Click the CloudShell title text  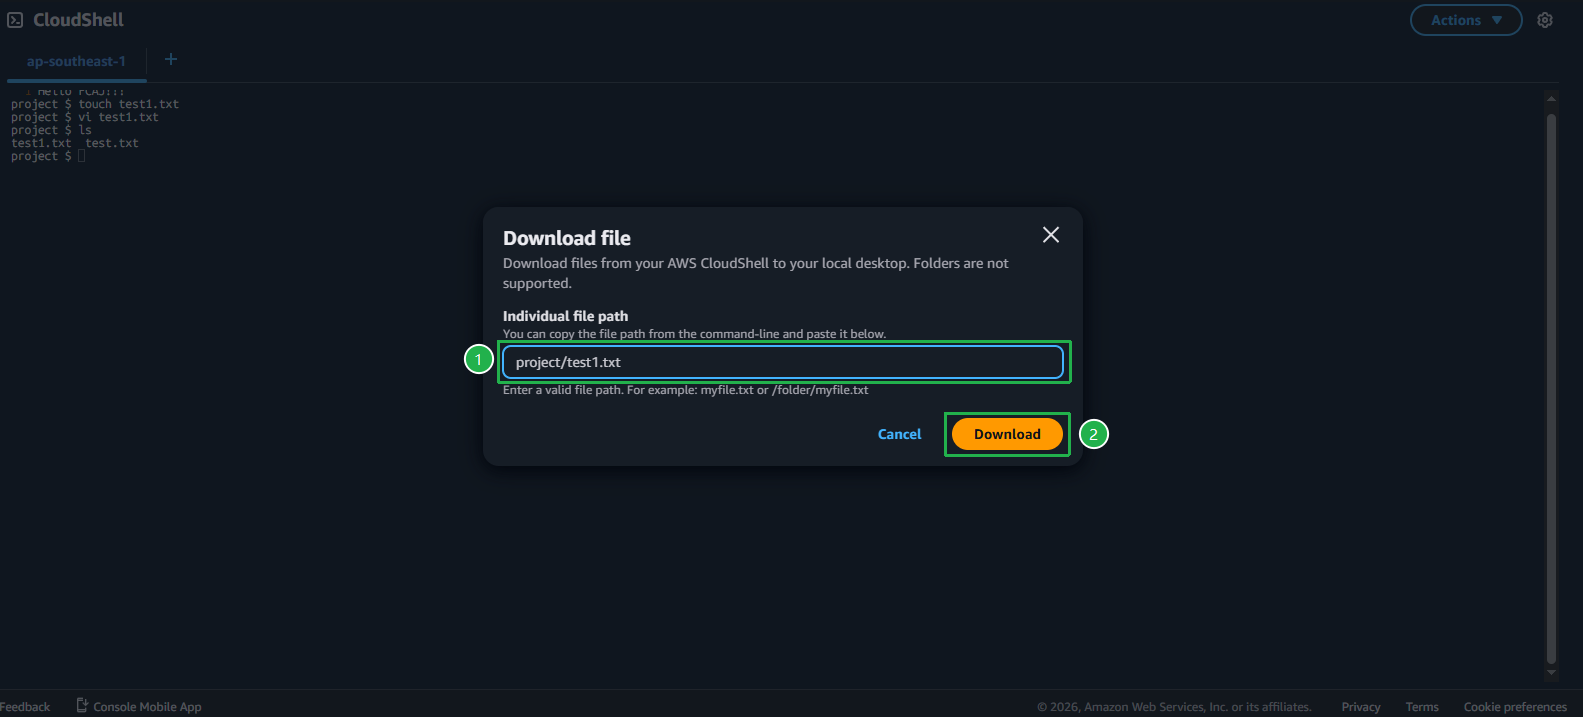[x=78, y=20]
